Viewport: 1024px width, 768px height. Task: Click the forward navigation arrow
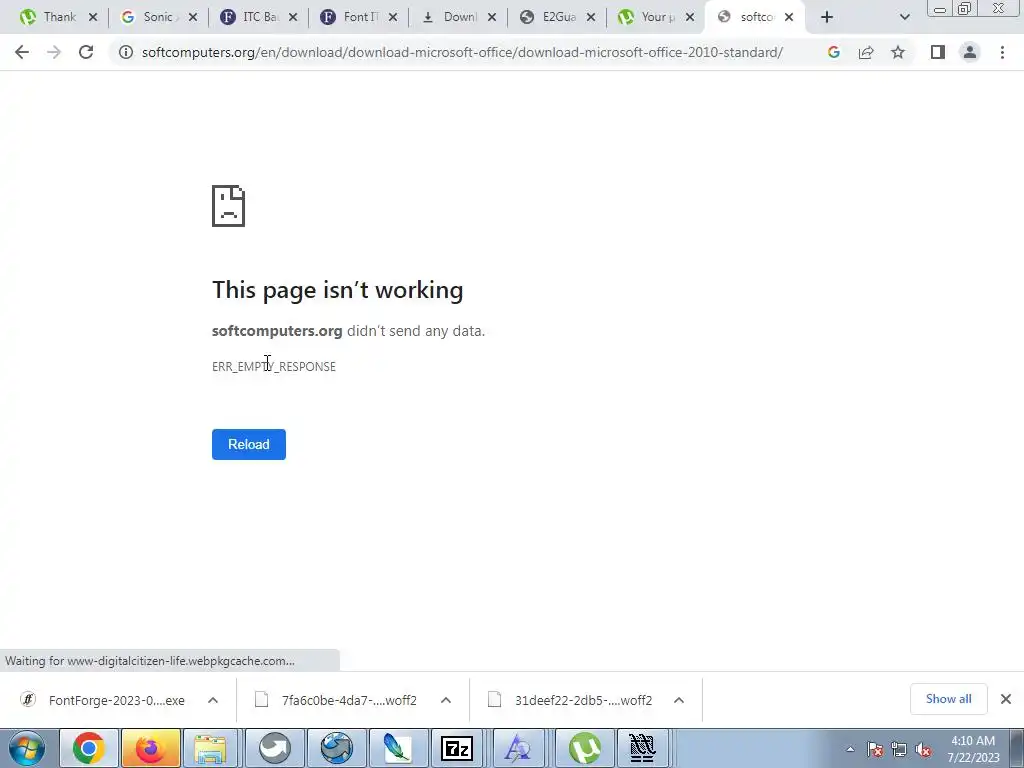54,52
